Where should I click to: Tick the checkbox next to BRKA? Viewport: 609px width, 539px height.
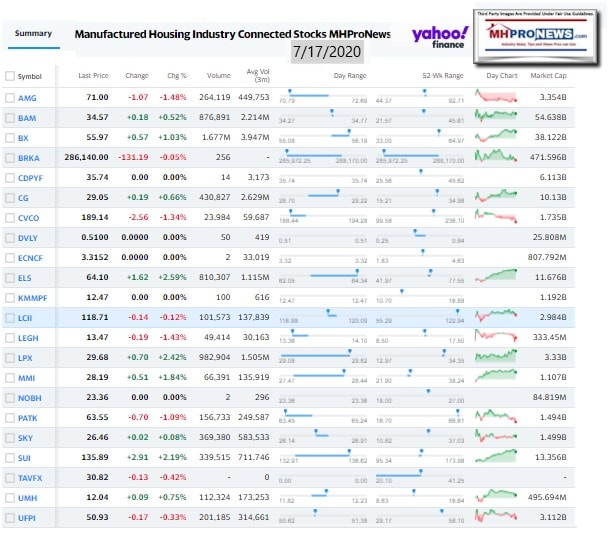10,157
